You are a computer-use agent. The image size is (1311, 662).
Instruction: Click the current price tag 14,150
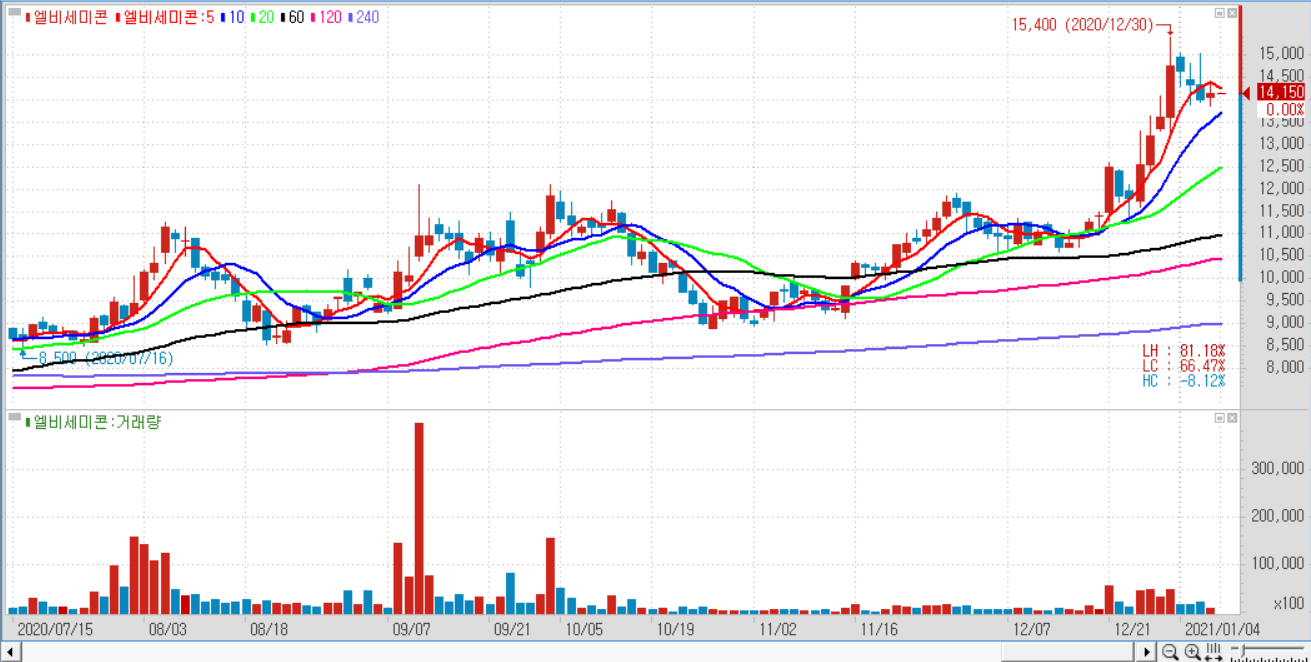click(1281, 92)
